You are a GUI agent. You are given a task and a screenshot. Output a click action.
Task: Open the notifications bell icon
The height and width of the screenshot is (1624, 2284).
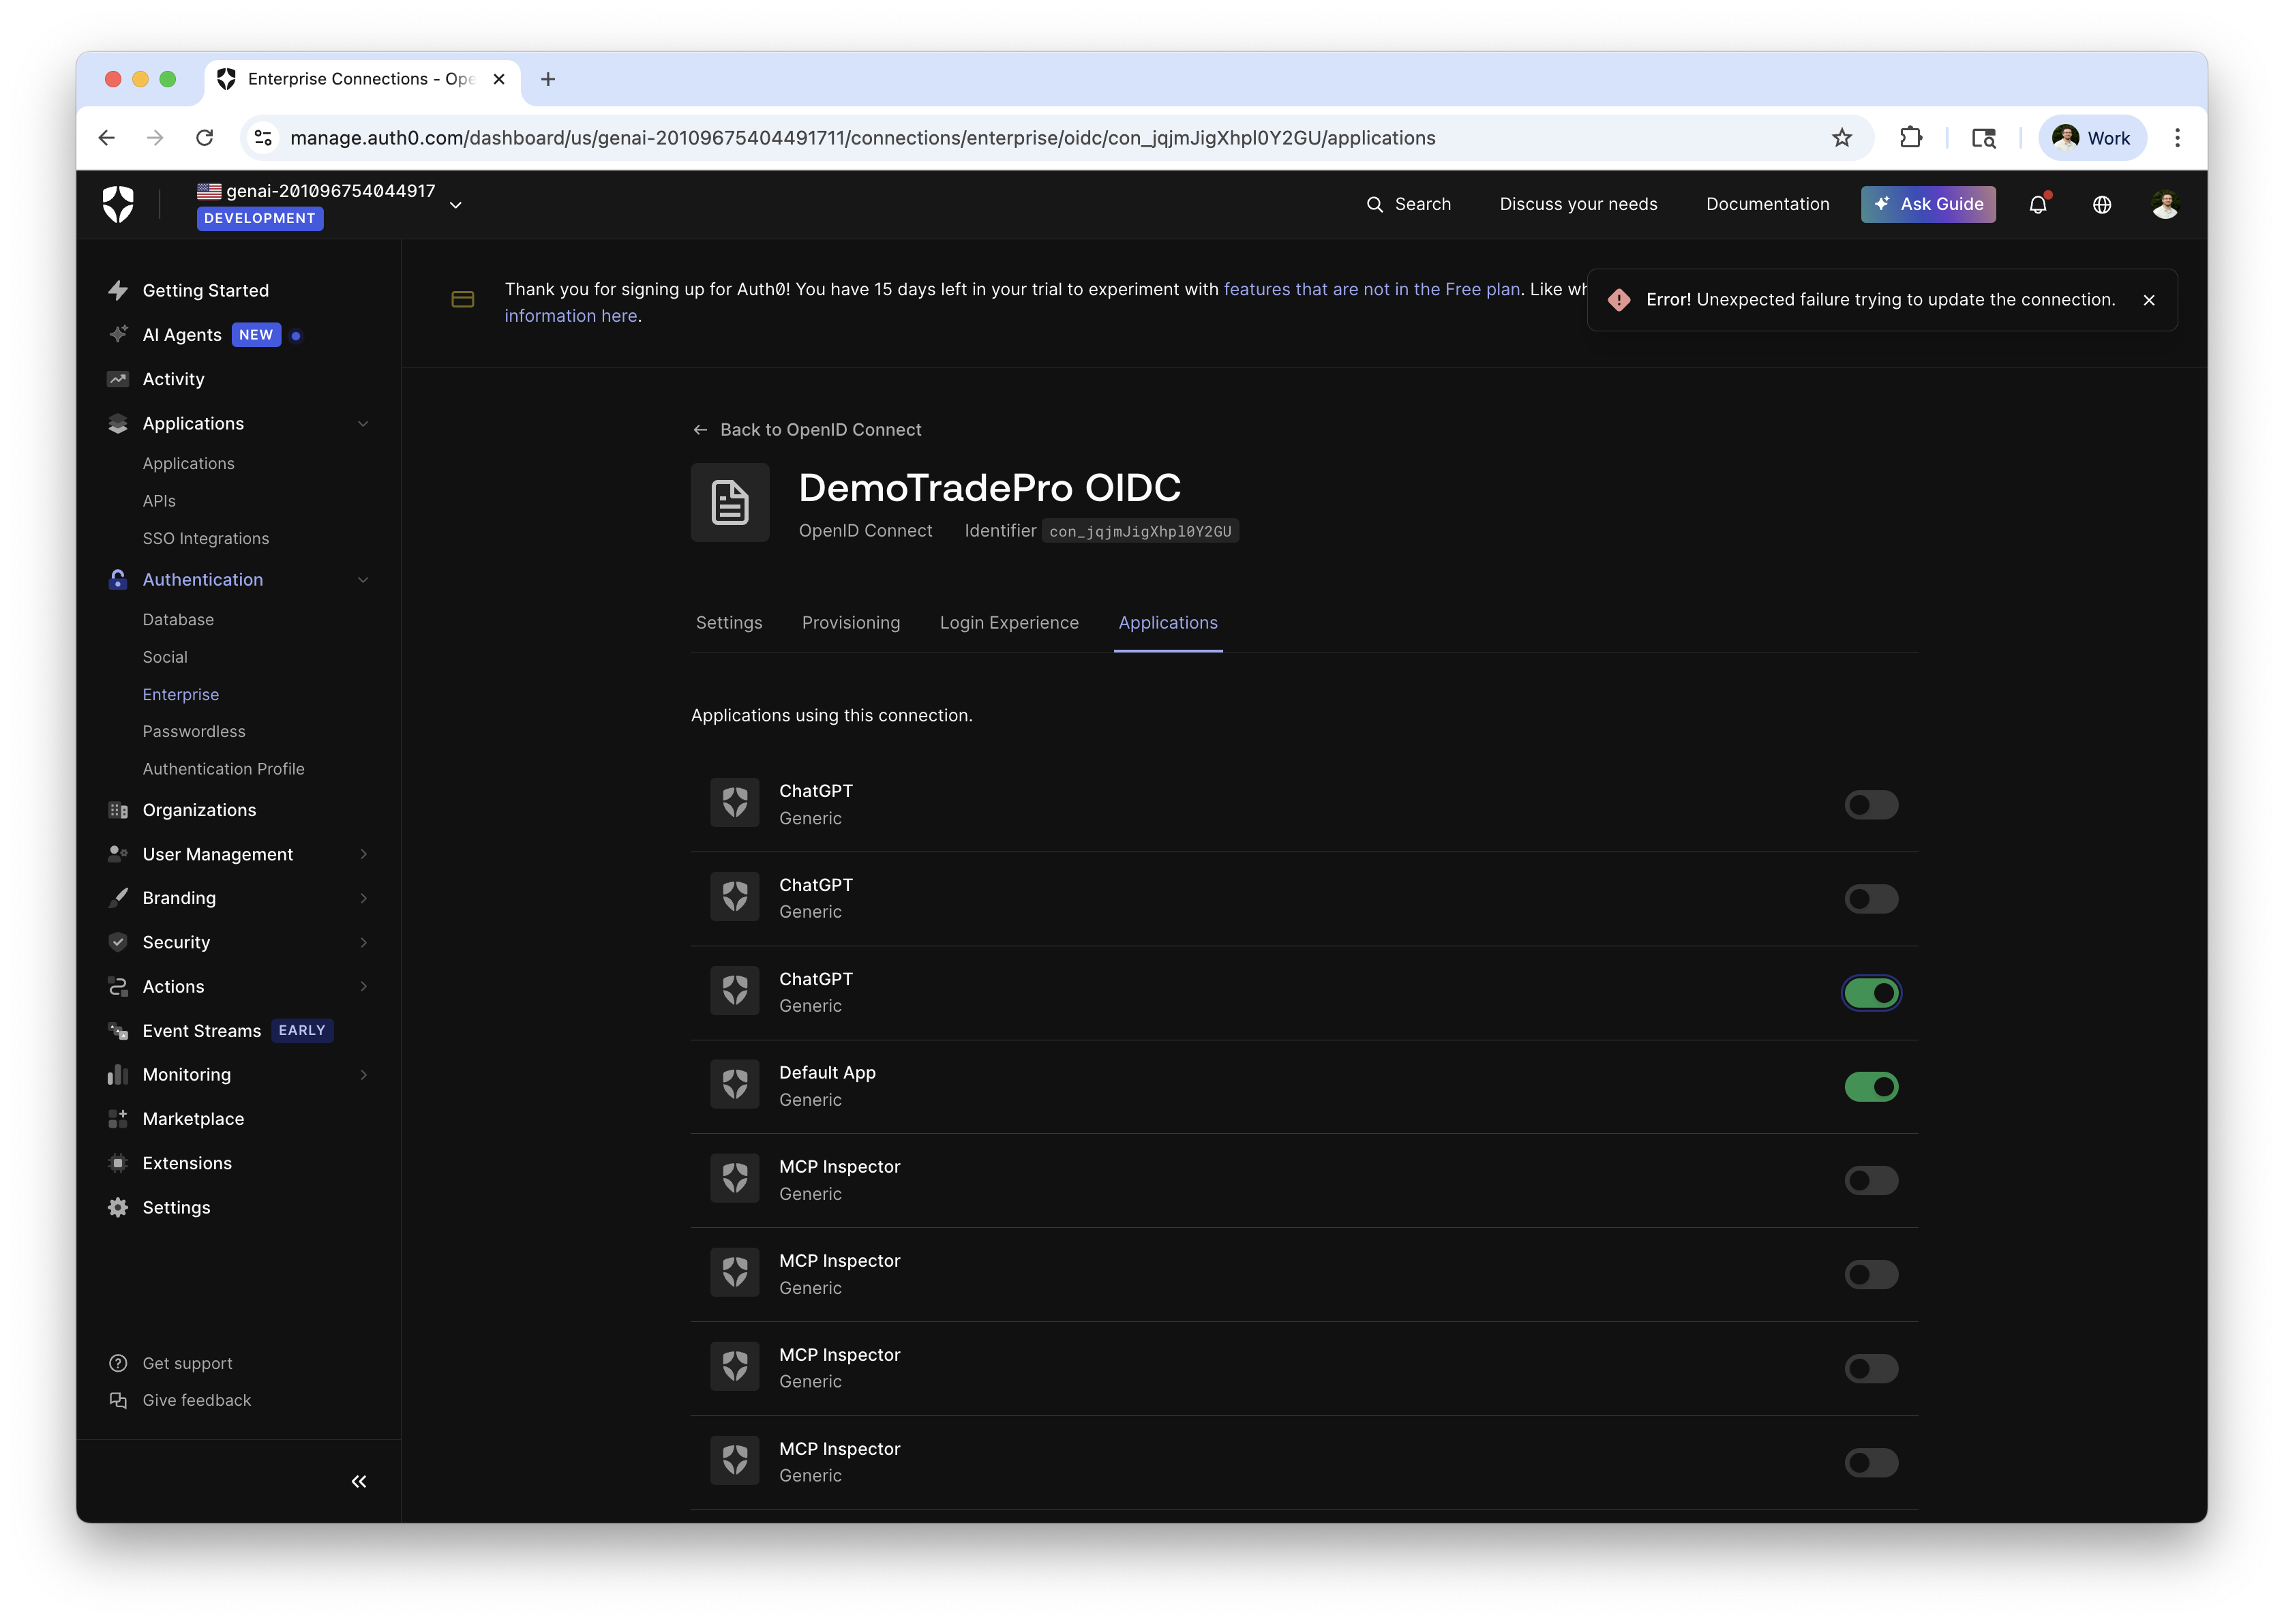coord(2037,204)
